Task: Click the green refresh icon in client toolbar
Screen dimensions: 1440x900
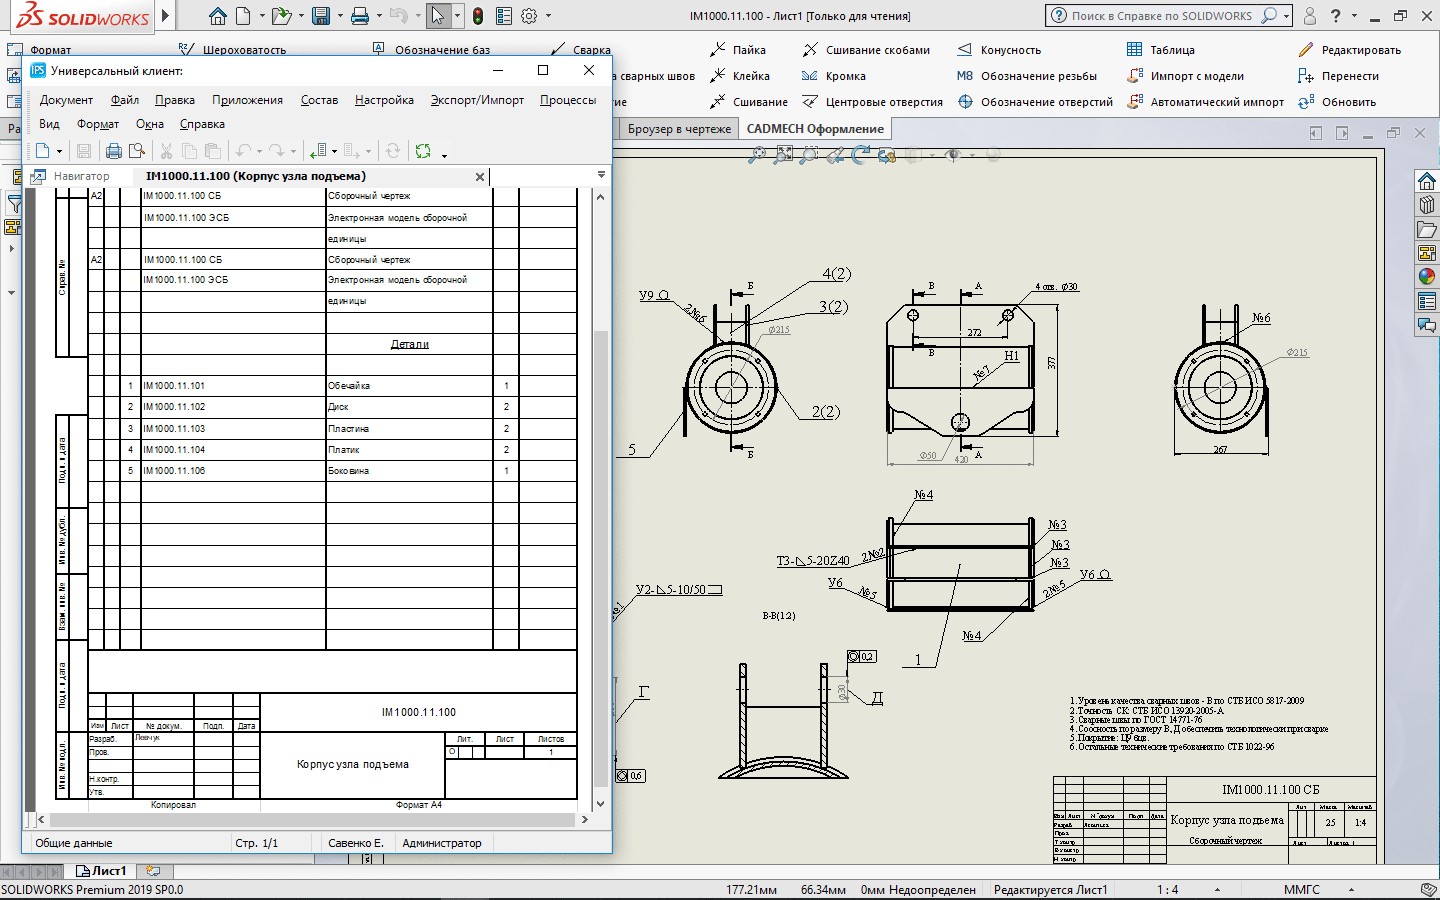Action: point(423,151)
